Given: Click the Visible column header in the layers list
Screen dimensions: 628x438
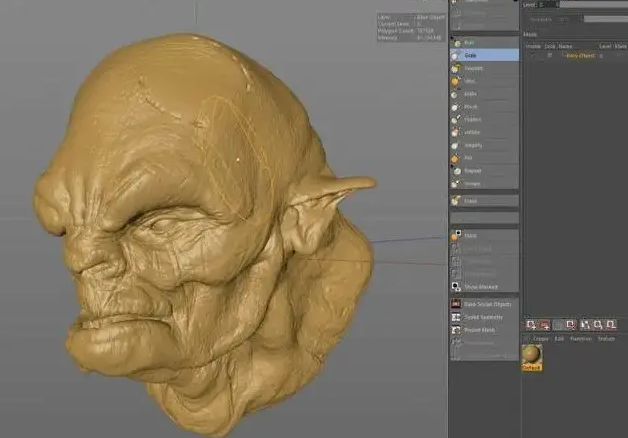Looking at the screenshot, I should (x=533, y=46).
